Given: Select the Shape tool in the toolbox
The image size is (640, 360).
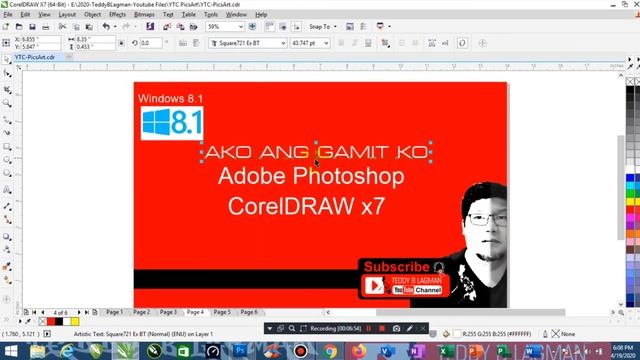Looking at the screenshot, I should click(x=7, y=74).
